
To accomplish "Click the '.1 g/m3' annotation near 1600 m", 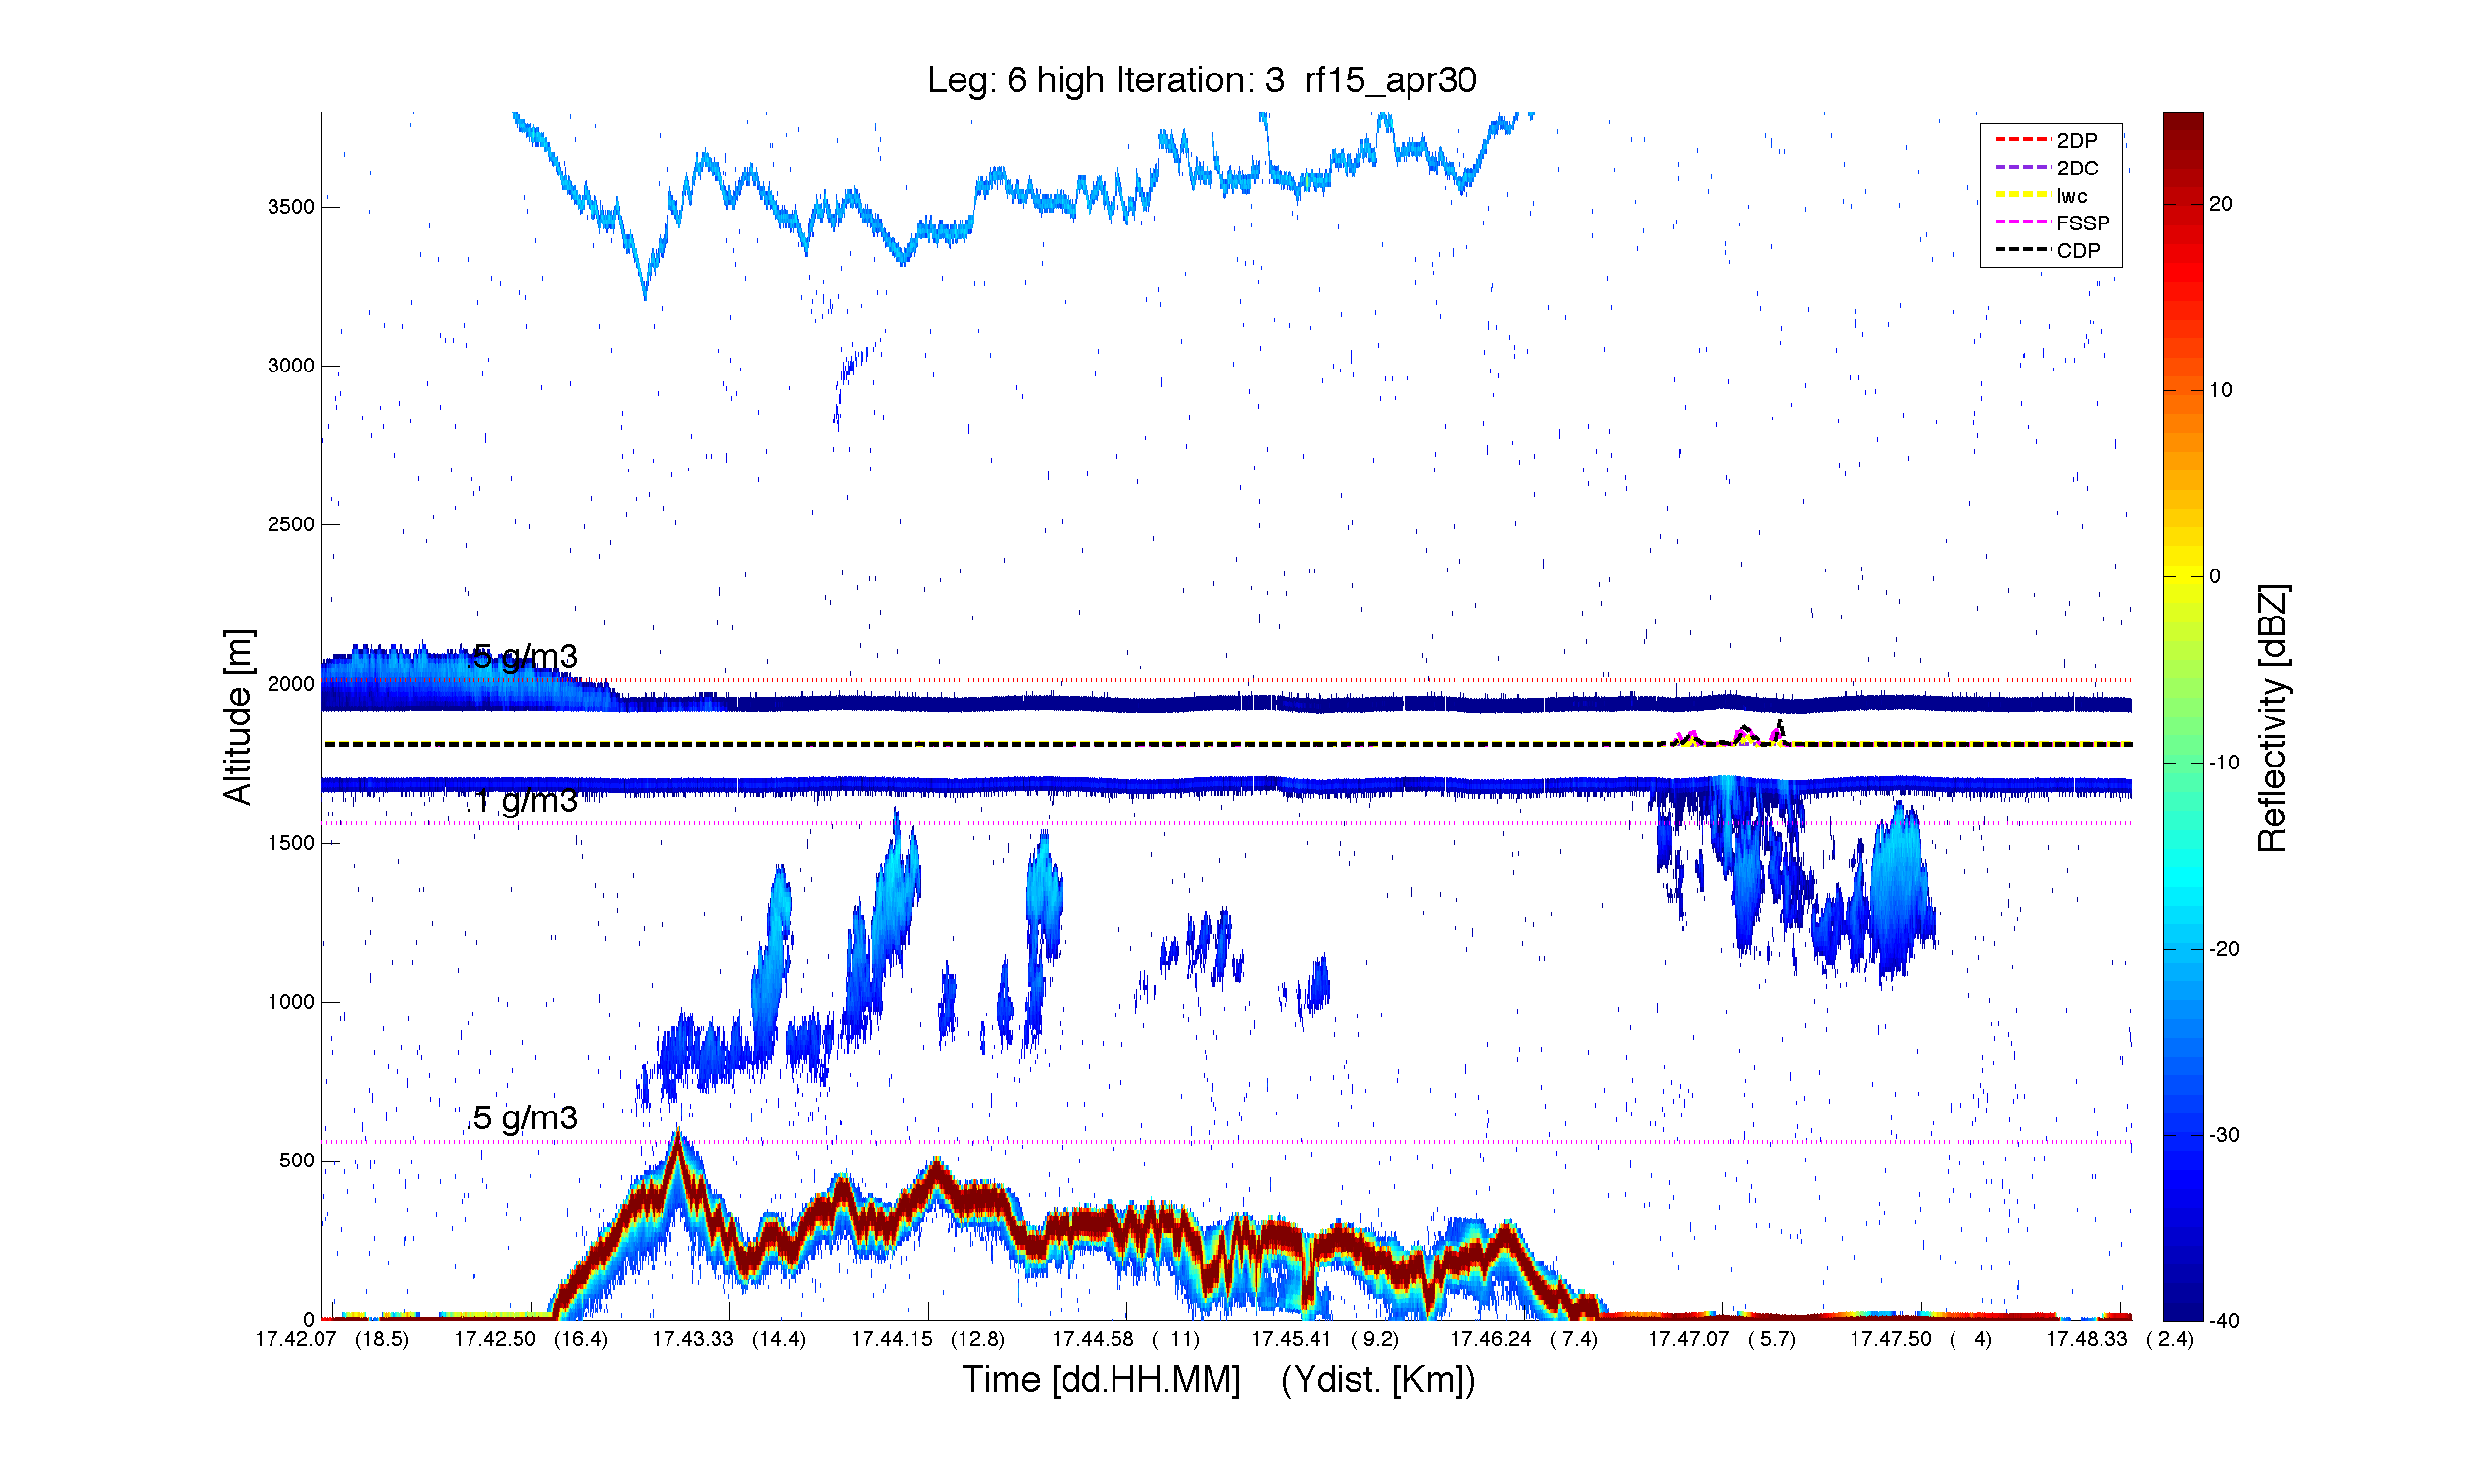I will coord(522,801).
